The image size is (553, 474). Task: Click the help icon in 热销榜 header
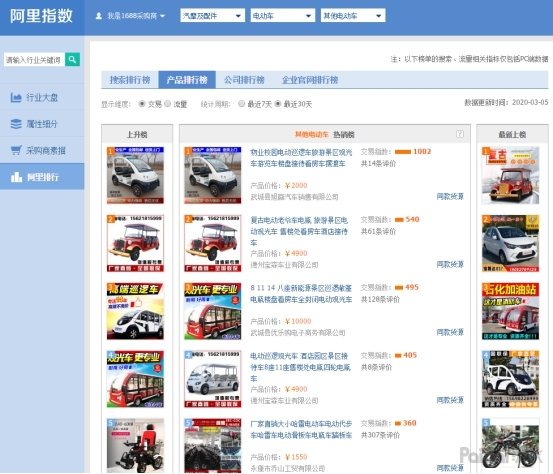460,134
